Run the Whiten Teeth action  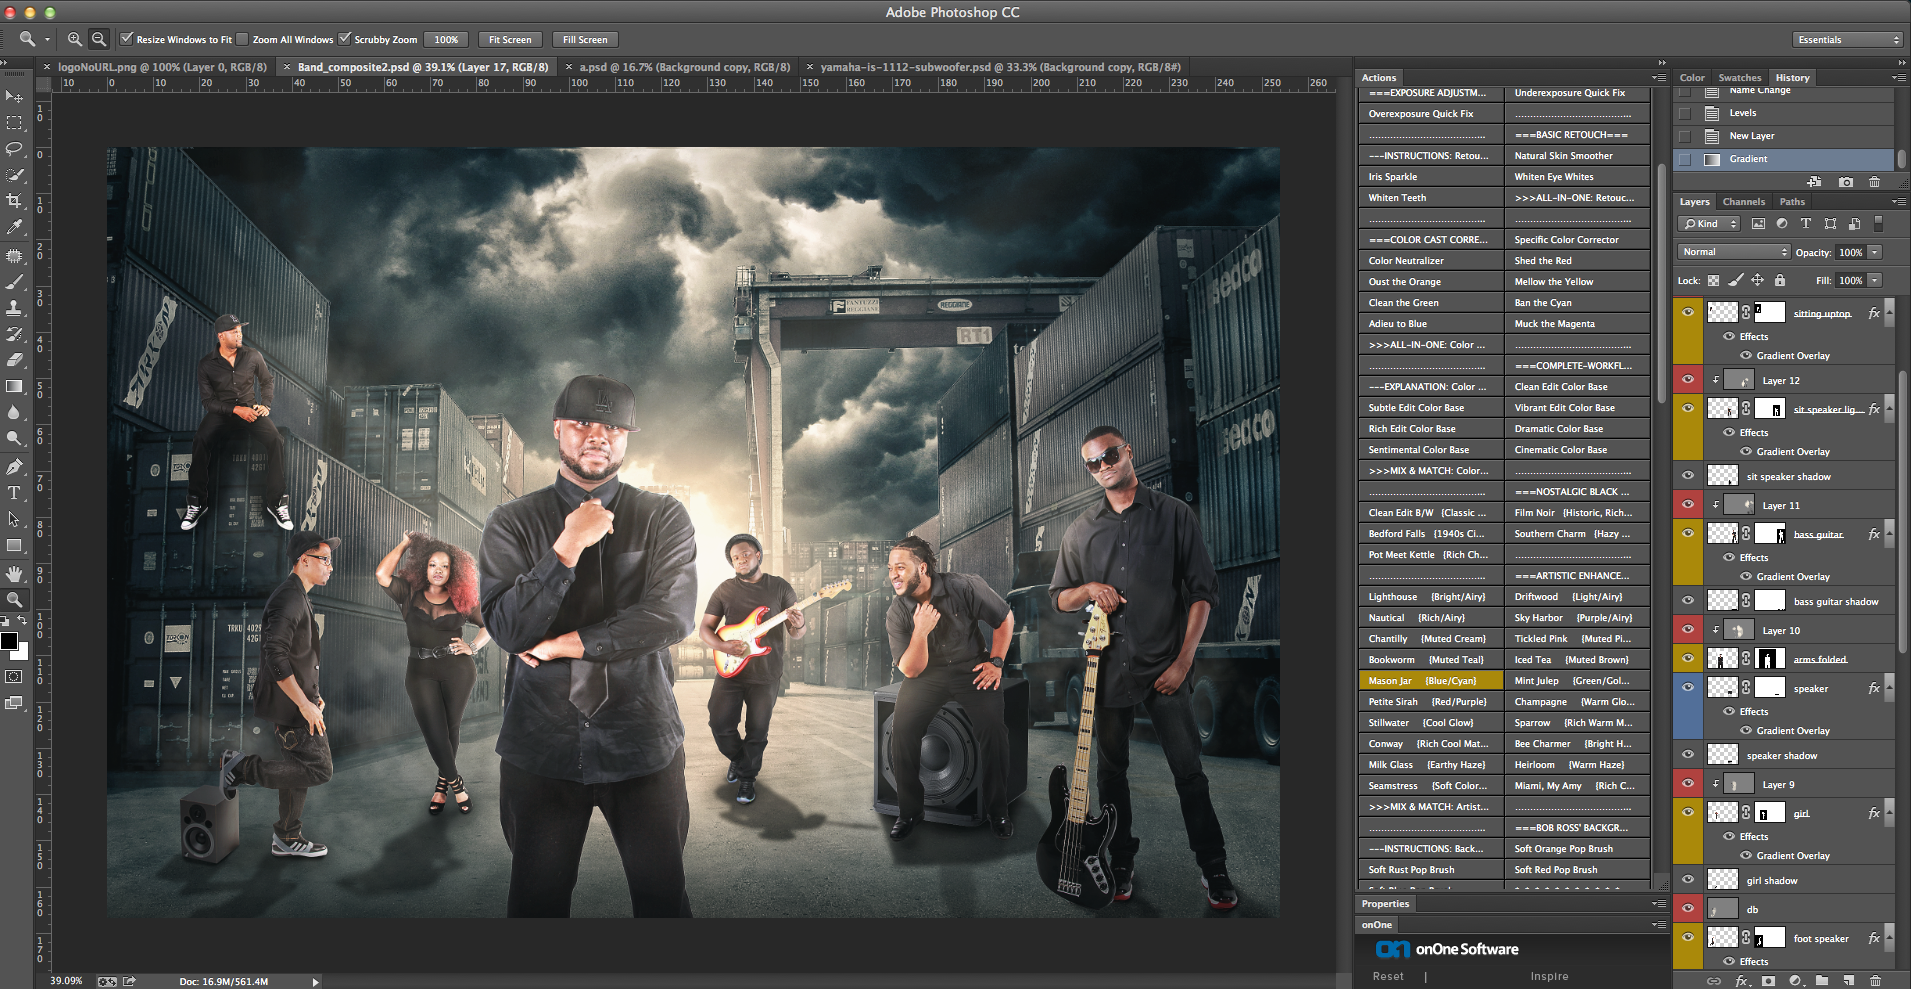(x=1431, y=197)
